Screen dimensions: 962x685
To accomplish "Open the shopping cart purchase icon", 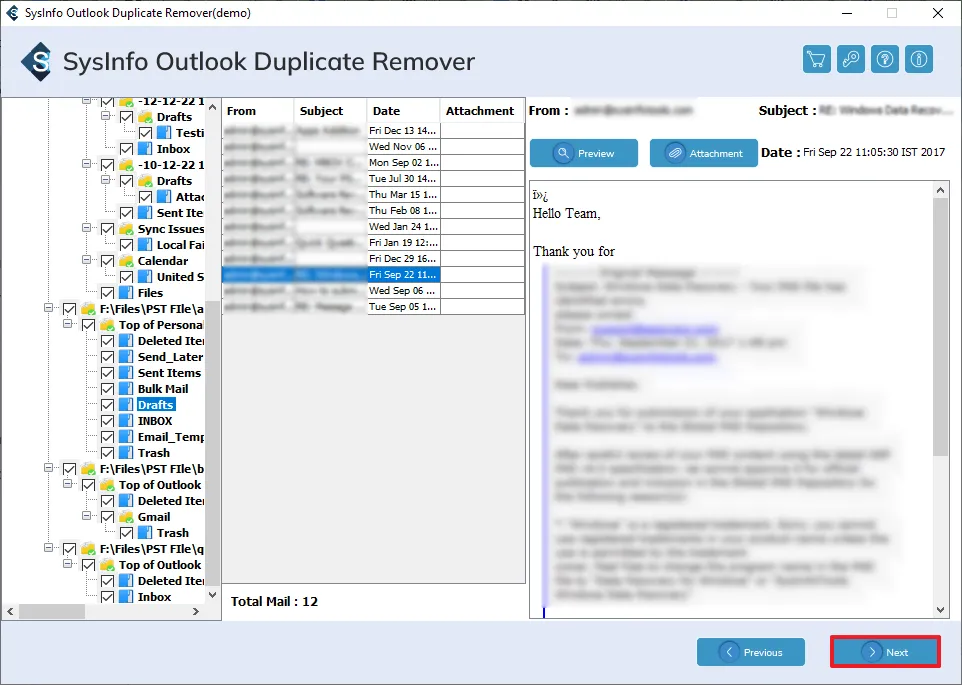I will point(817,59).
